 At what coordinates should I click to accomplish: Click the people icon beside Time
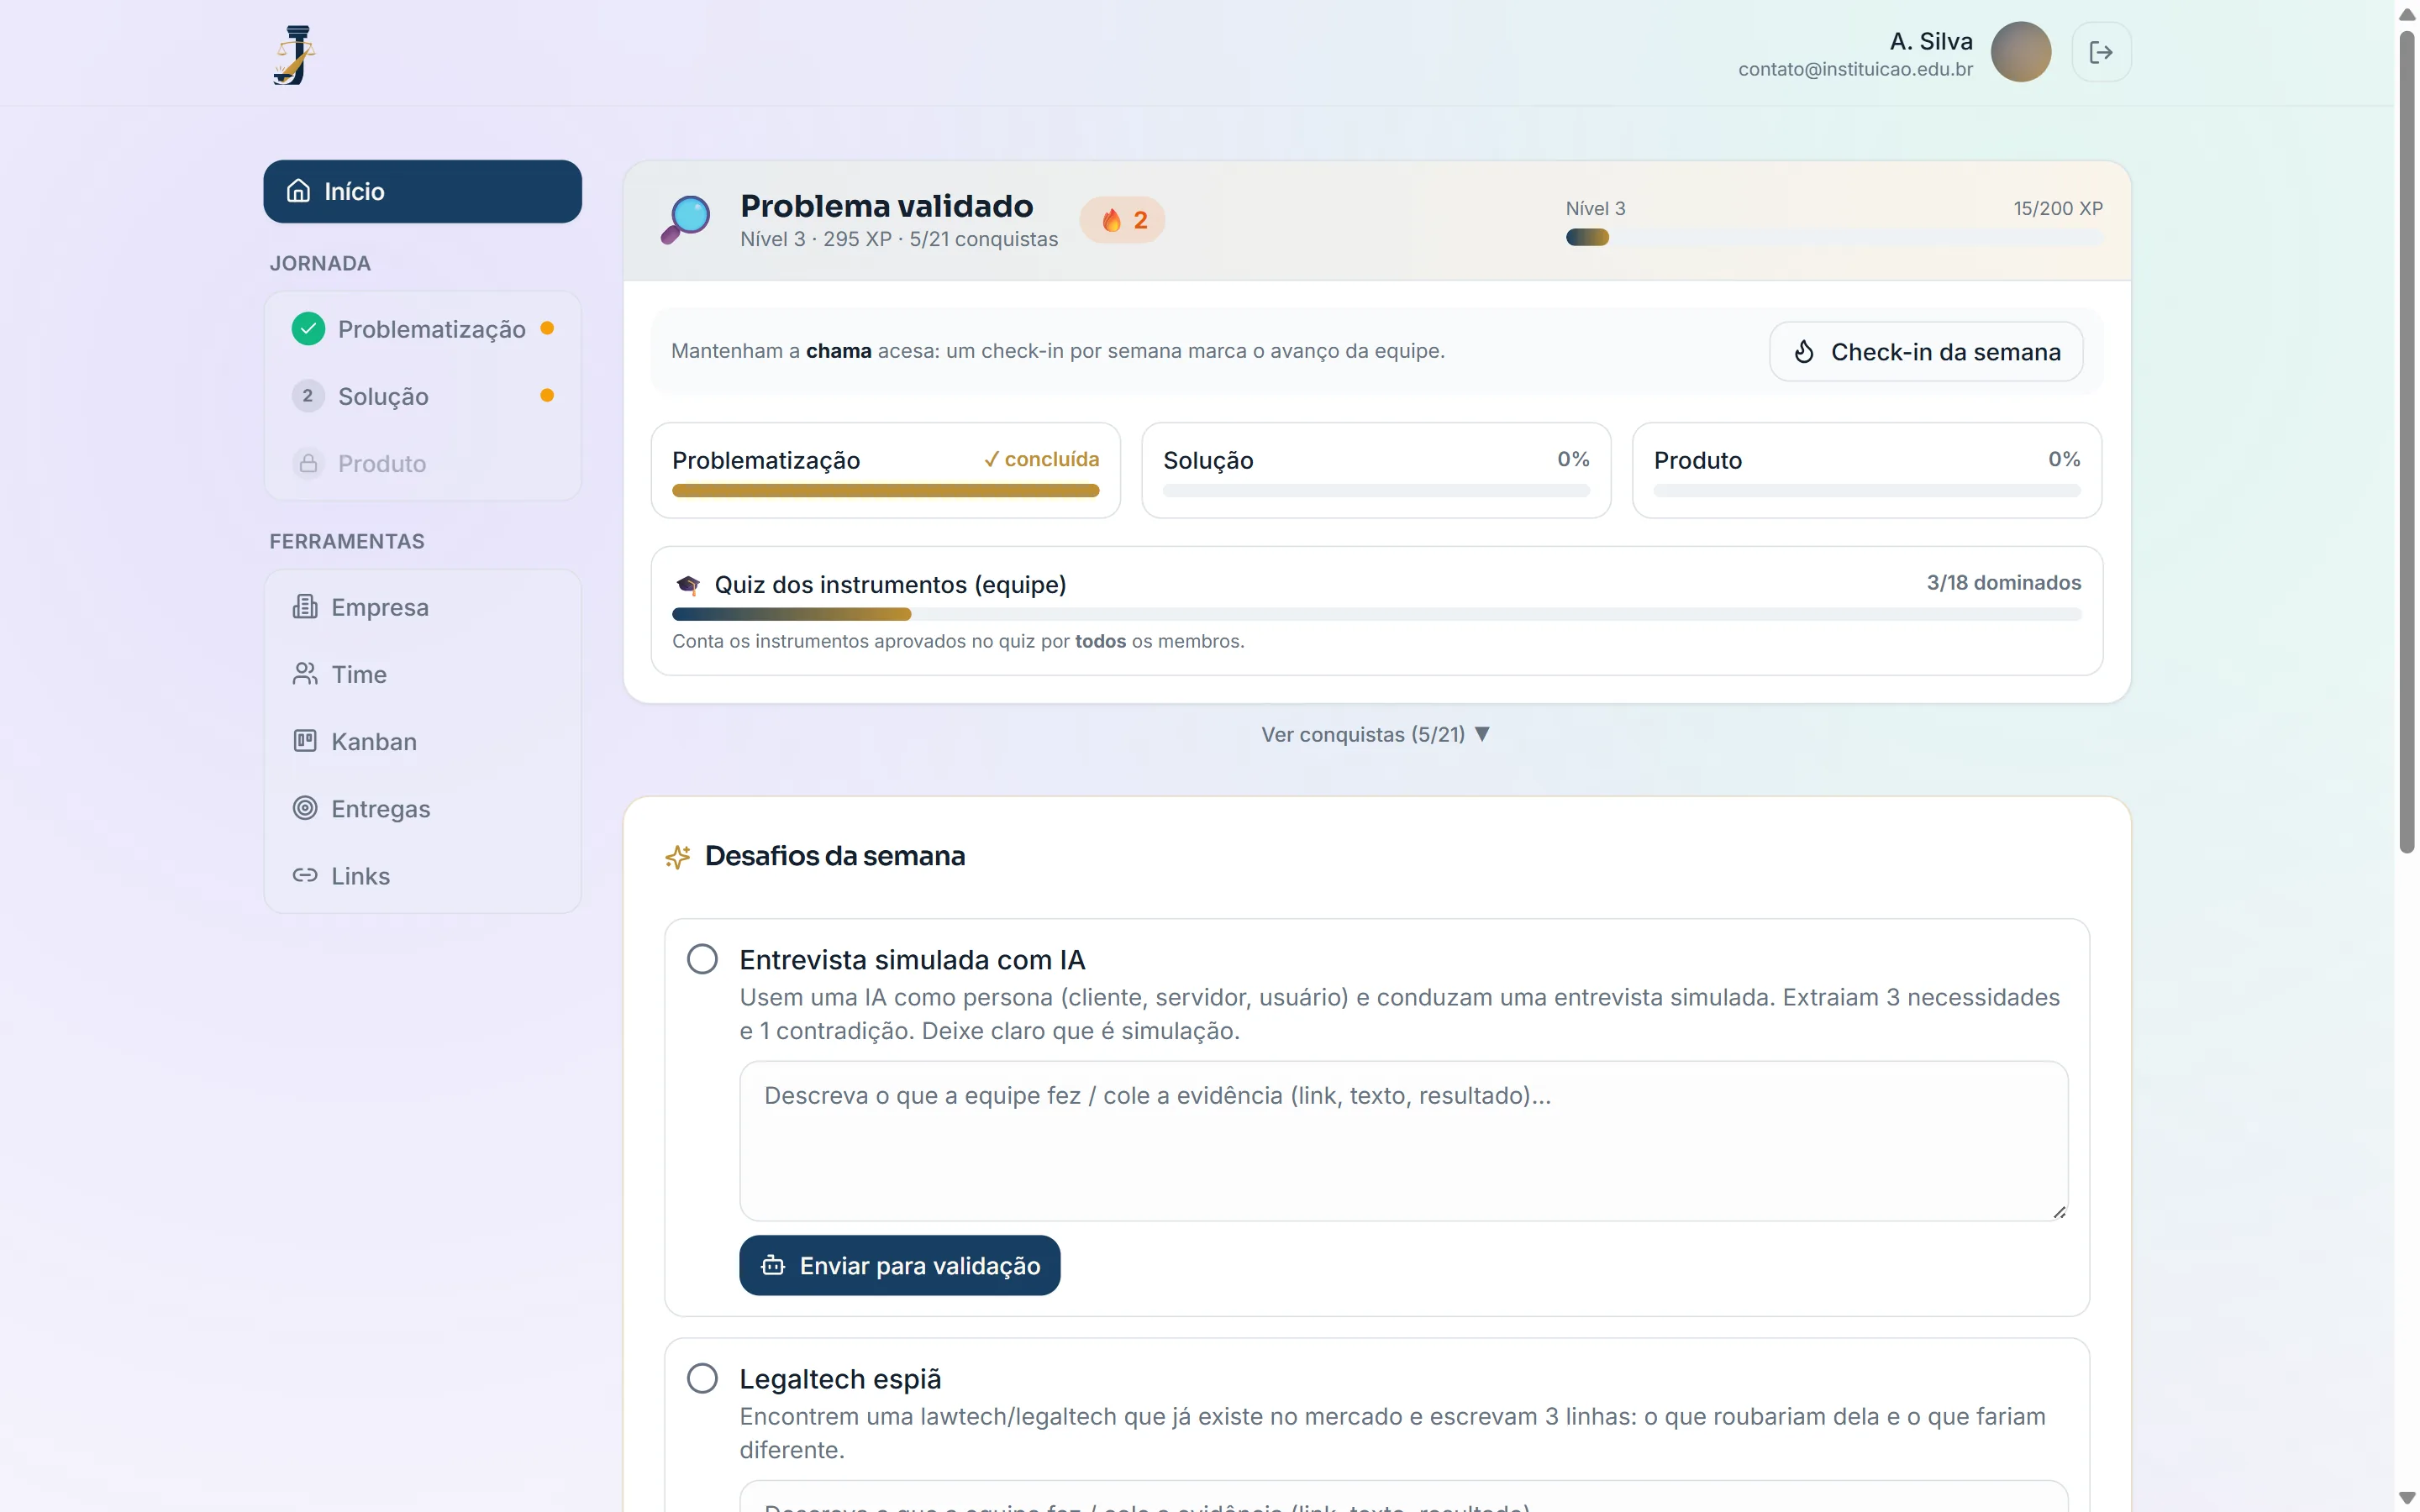tap(305, 674)
